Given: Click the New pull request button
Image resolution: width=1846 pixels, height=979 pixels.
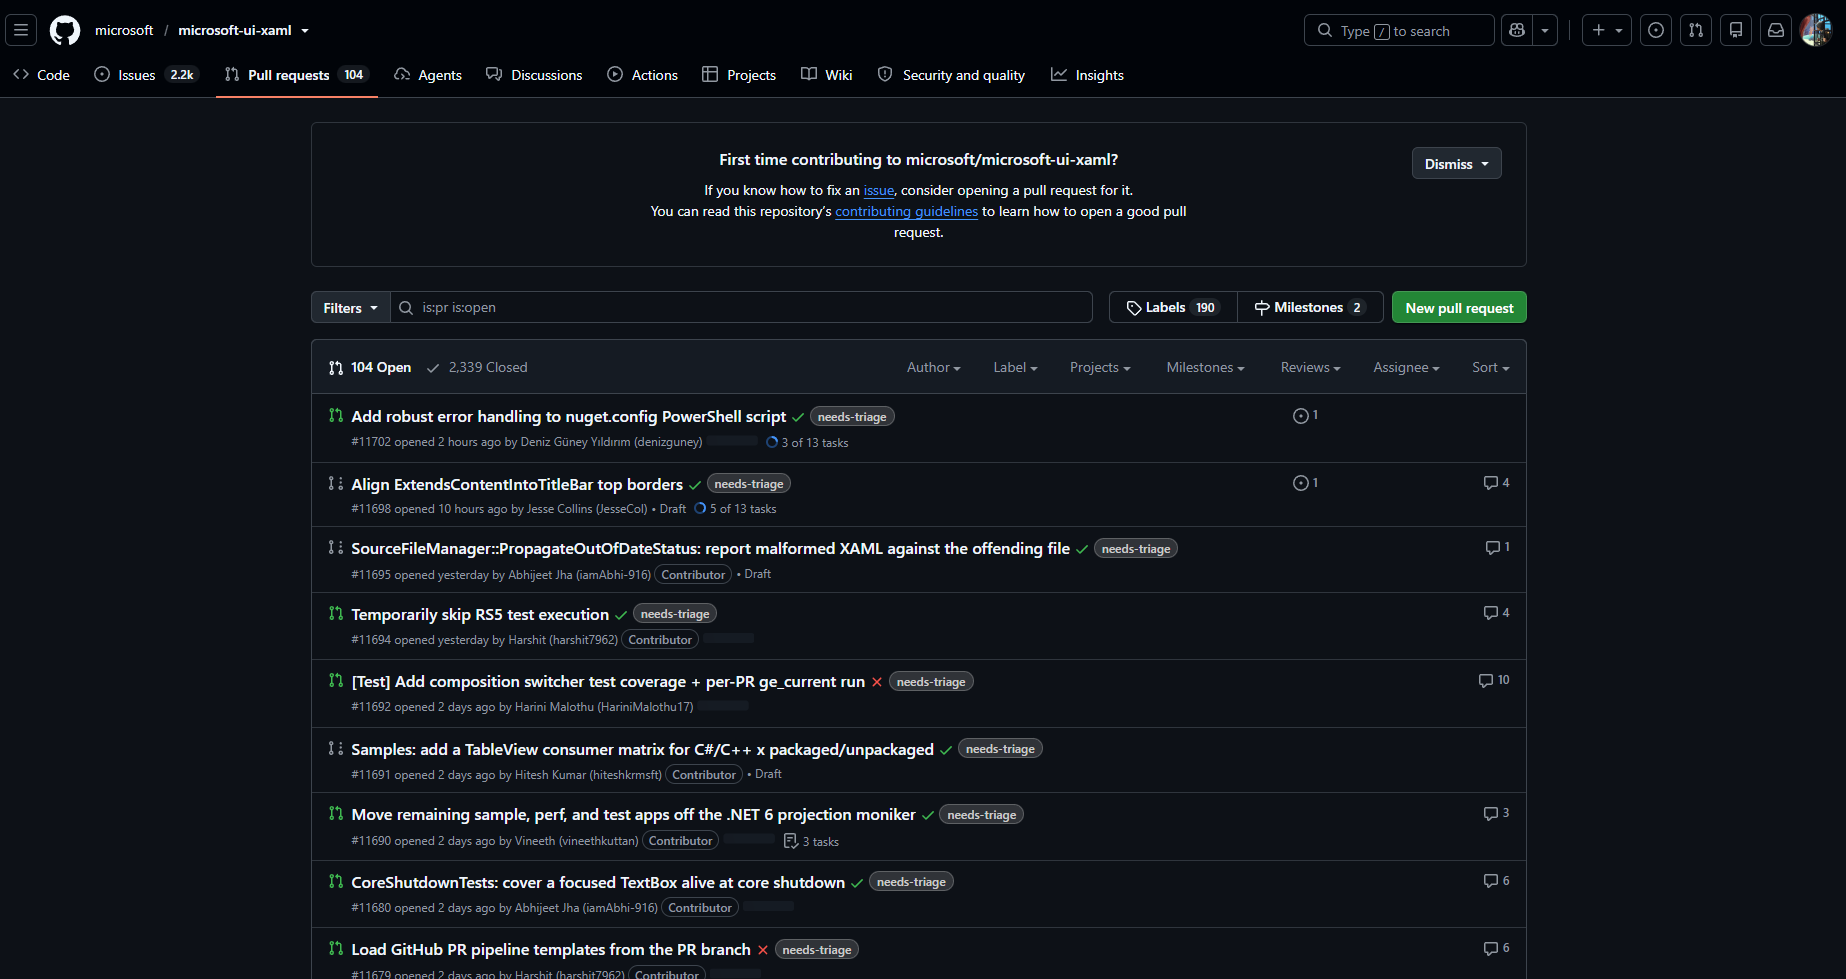Looking at the screenshot, I should click(1459, 308).
